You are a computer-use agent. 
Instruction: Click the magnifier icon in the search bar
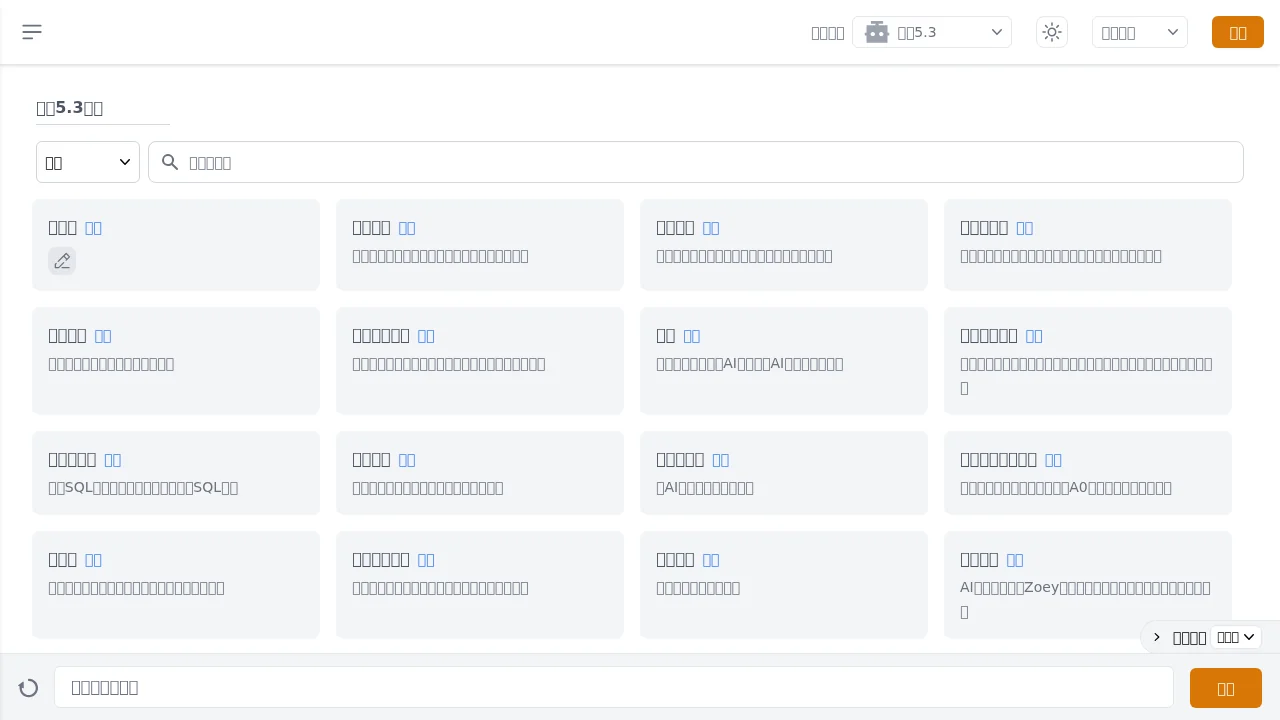point(170,162)
